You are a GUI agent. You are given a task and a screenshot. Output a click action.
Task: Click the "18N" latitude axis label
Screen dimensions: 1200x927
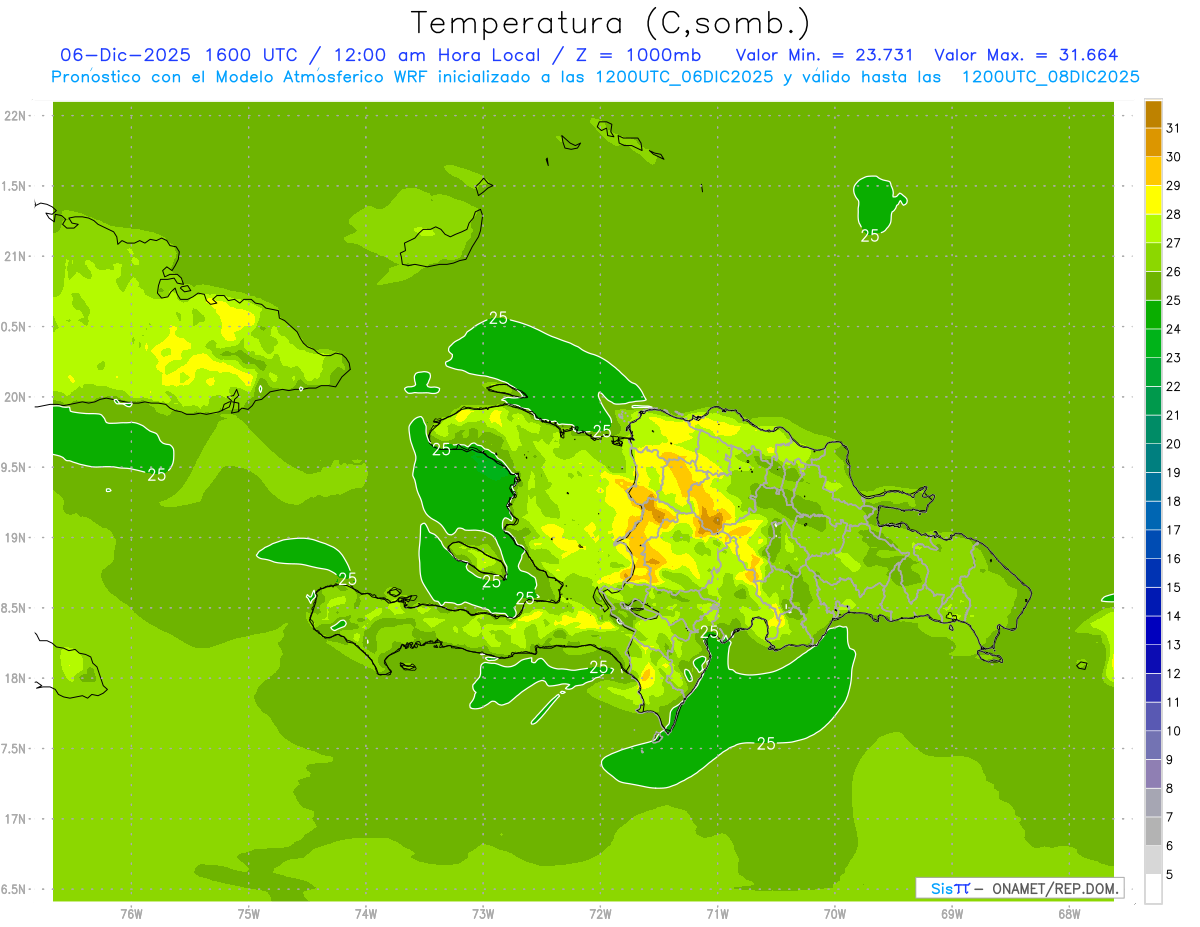pos(15,679)
